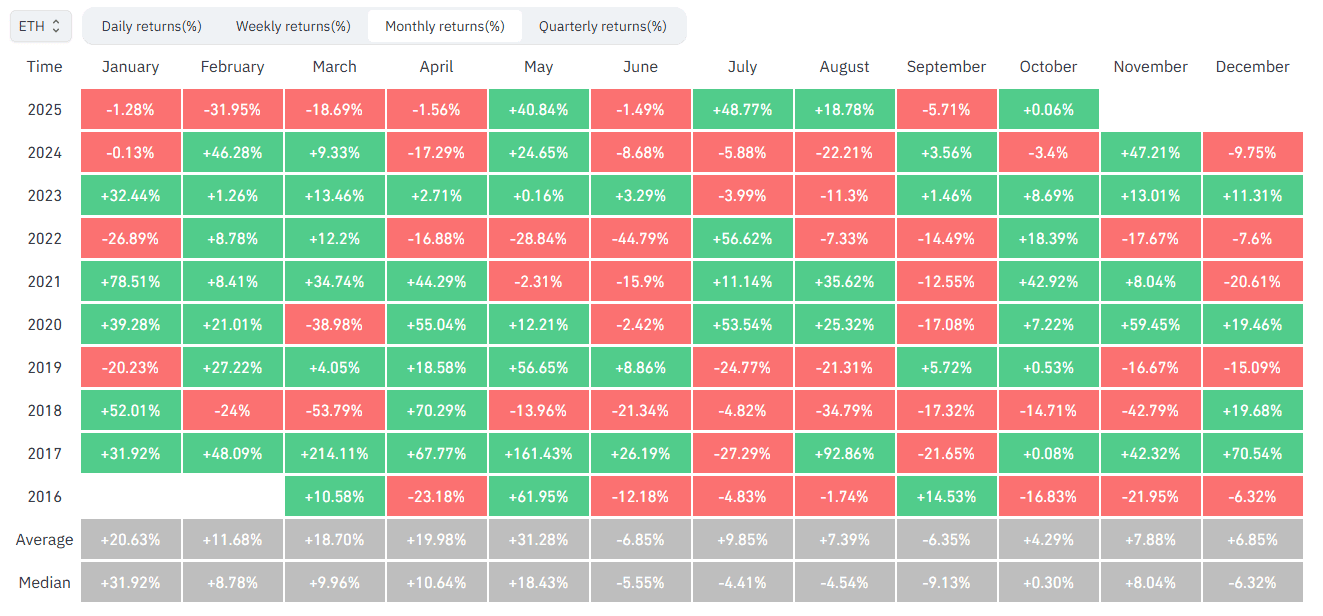
Task: Select the Monthly returns(%) tab
Action: [445, 26]
